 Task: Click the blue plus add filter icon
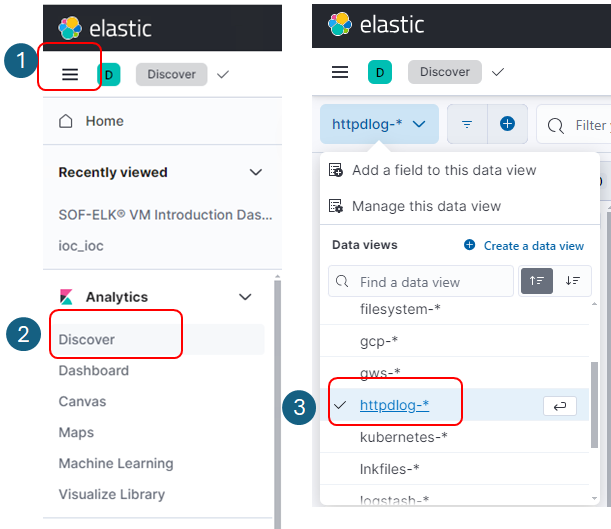pyautogui.click(x=507, y=124)
